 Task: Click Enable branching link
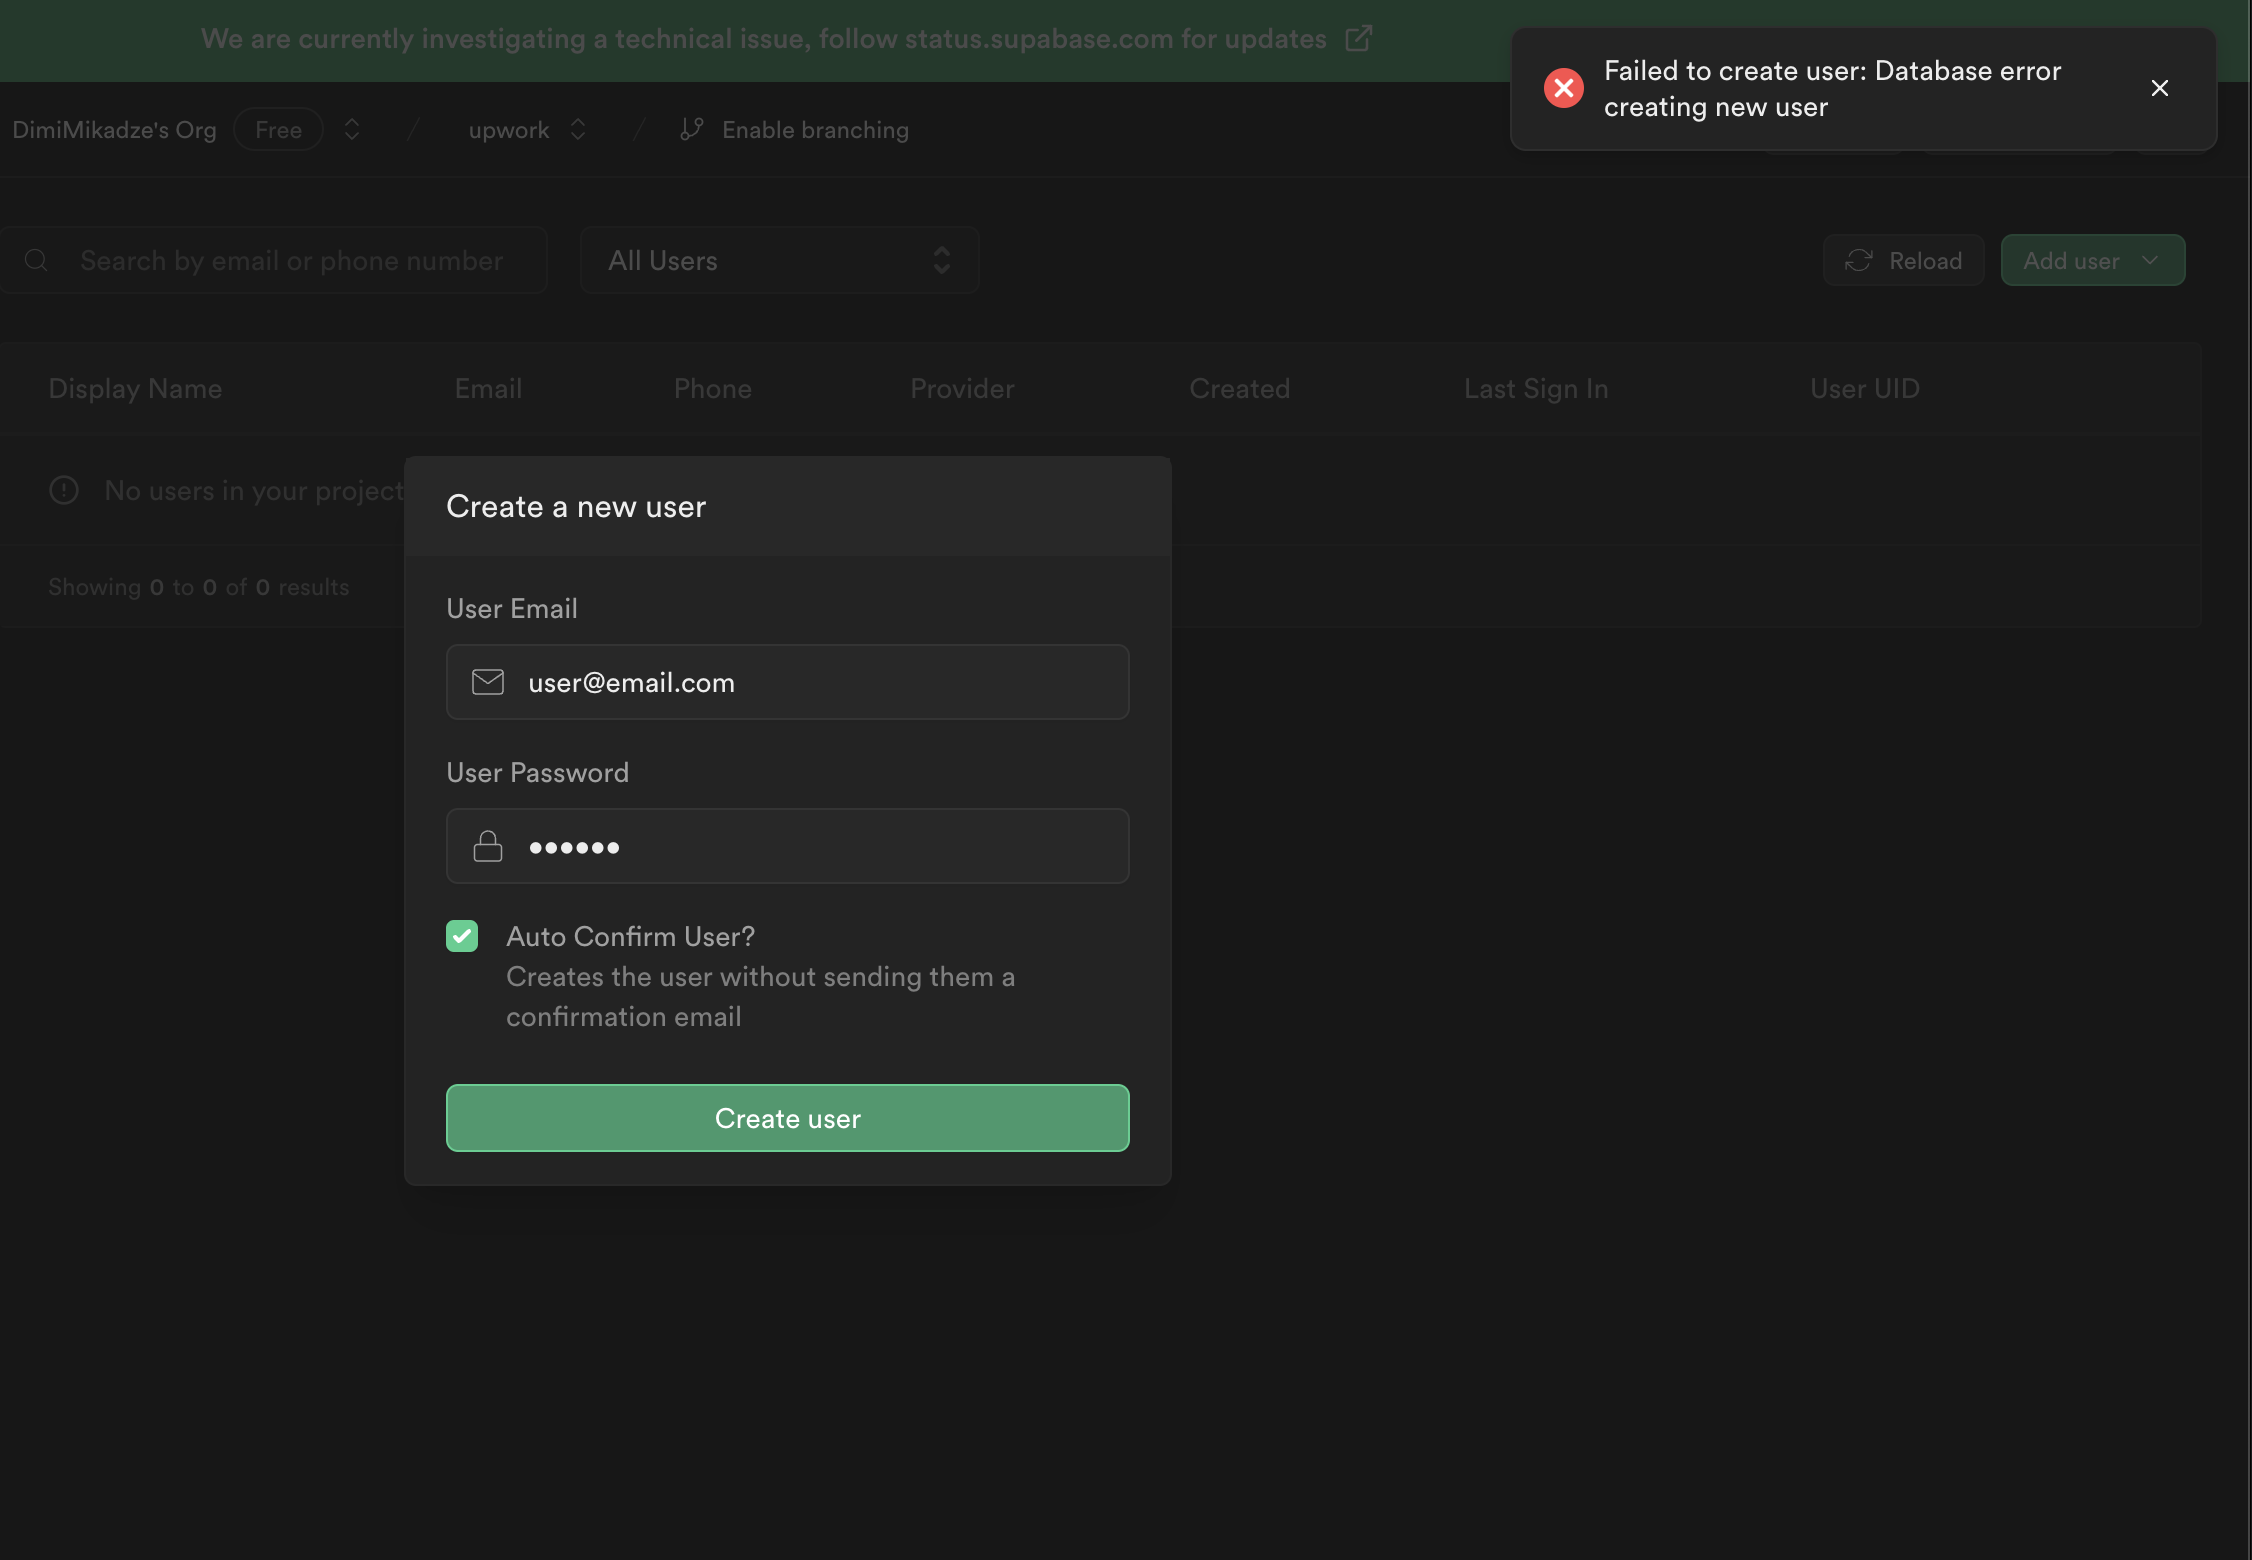815,130
